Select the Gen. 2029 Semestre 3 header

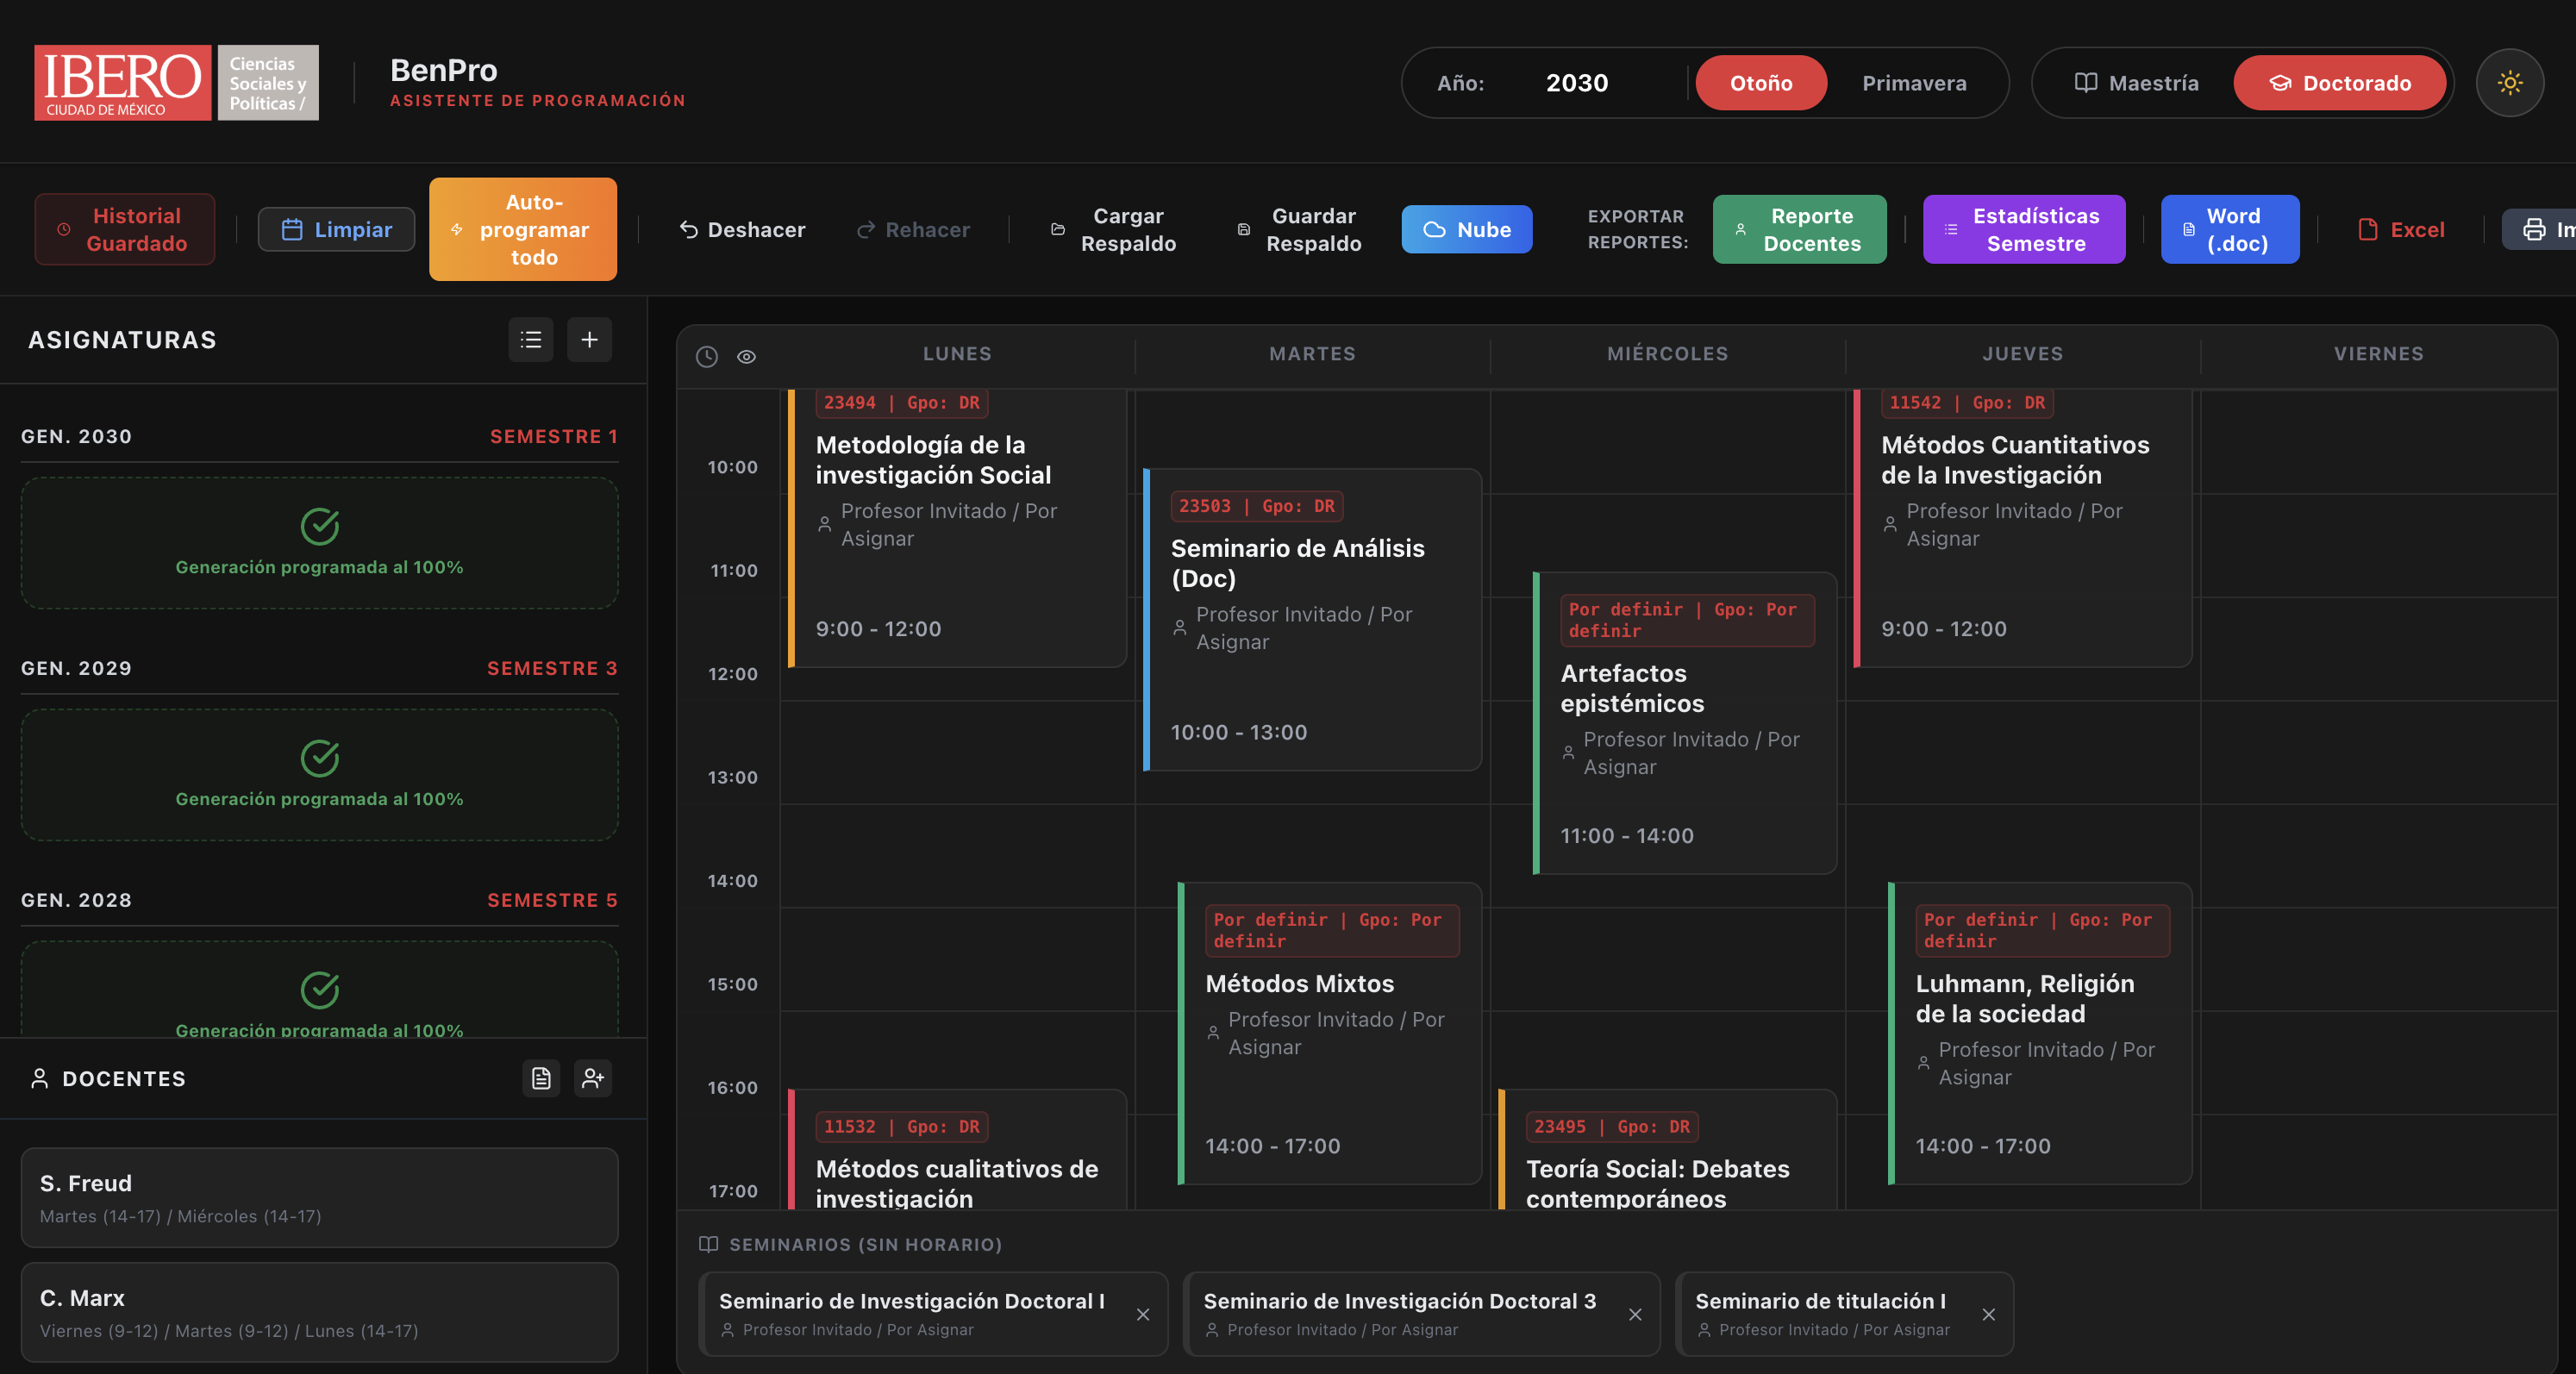319,669
